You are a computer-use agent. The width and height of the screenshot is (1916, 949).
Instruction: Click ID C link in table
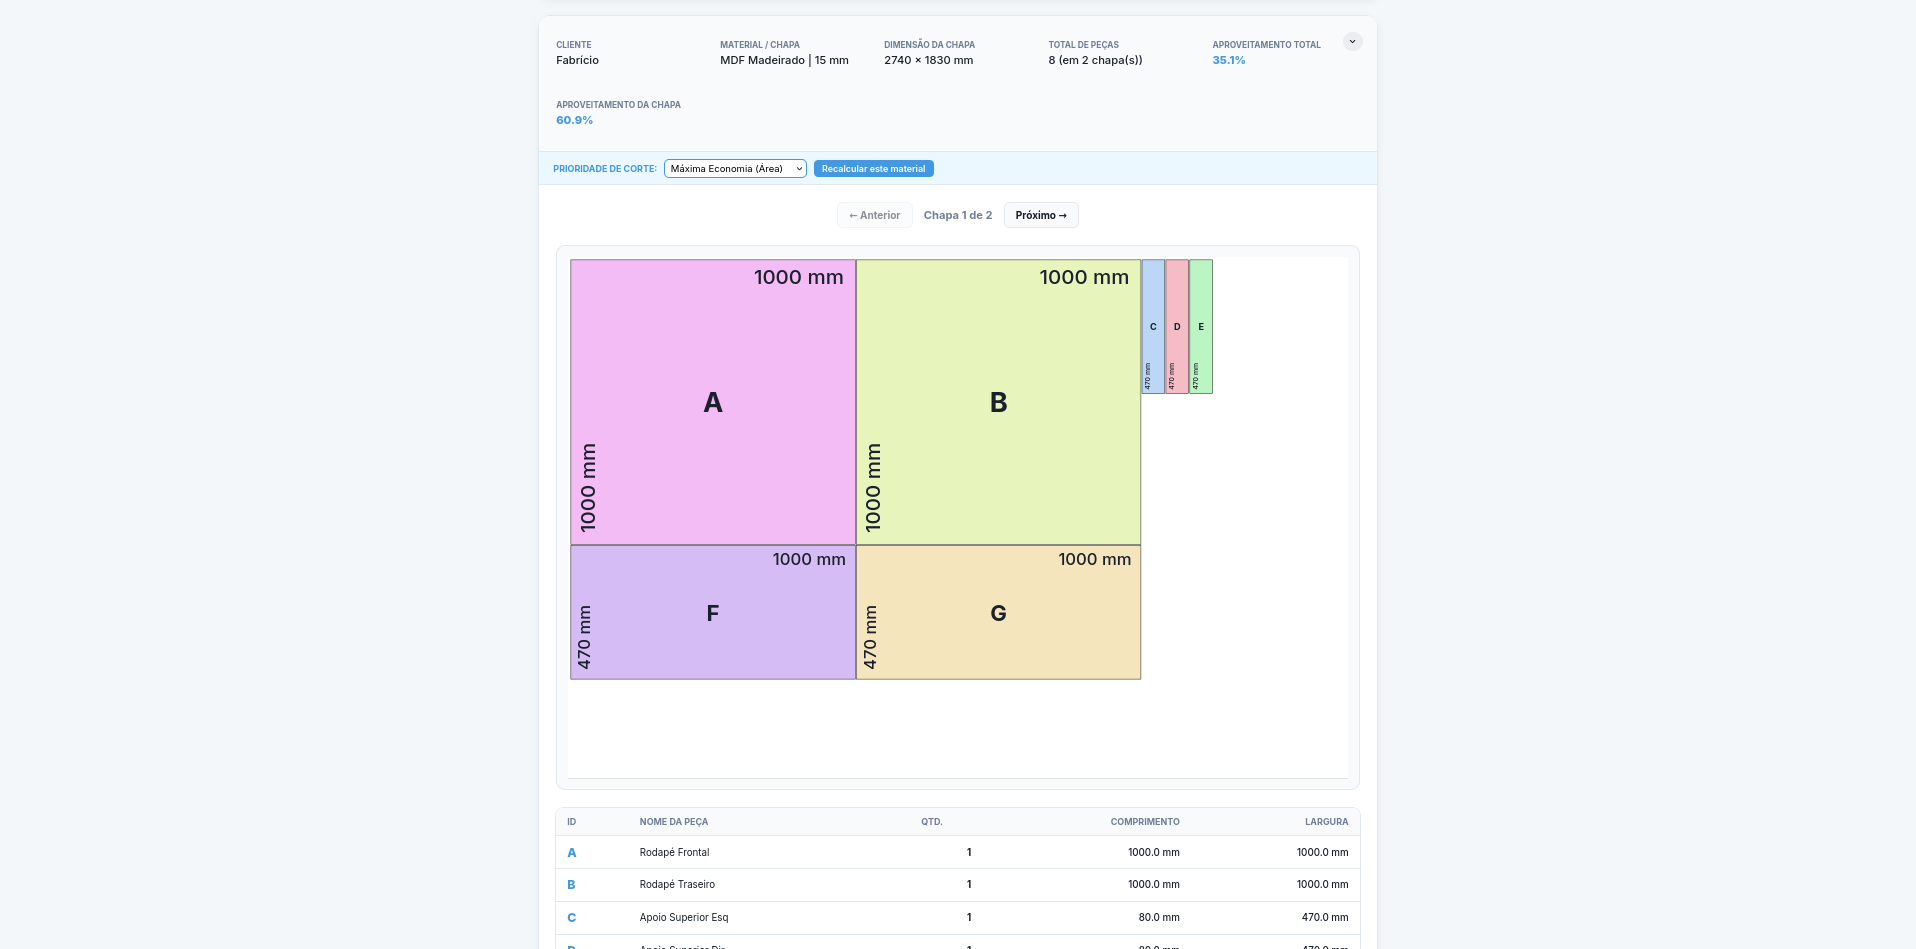[572, 918]
